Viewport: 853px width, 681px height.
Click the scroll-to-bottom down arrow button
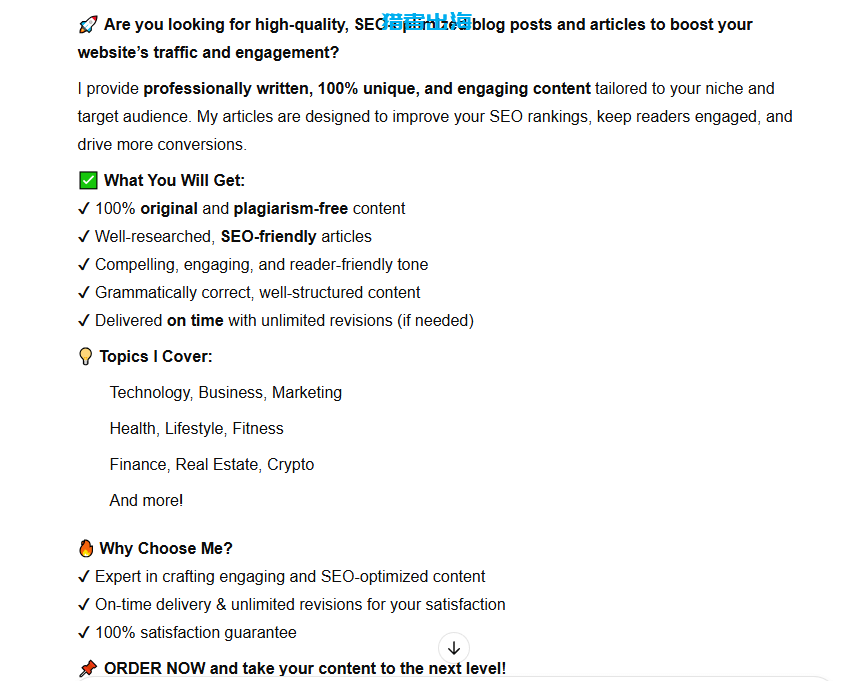(454, 648)
